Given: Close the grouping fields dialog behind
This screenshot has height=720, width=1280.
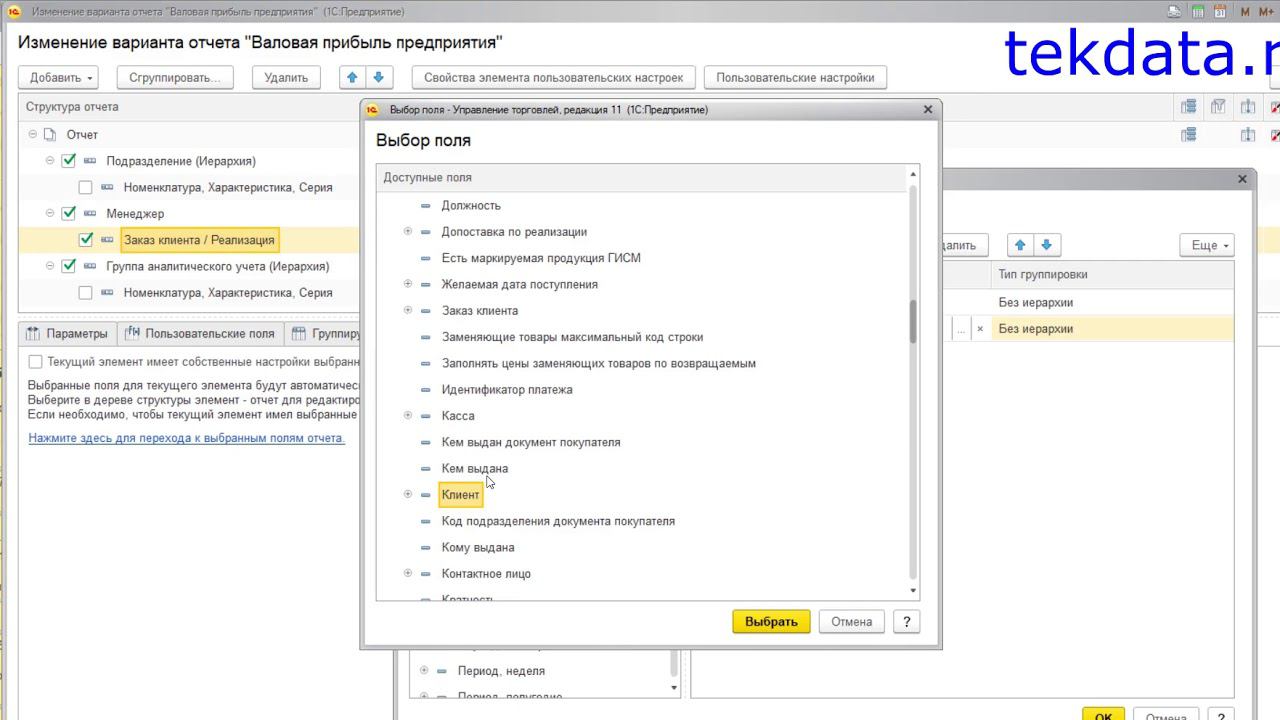Looking at the screenshot, I should click(x=1242, y=179).
